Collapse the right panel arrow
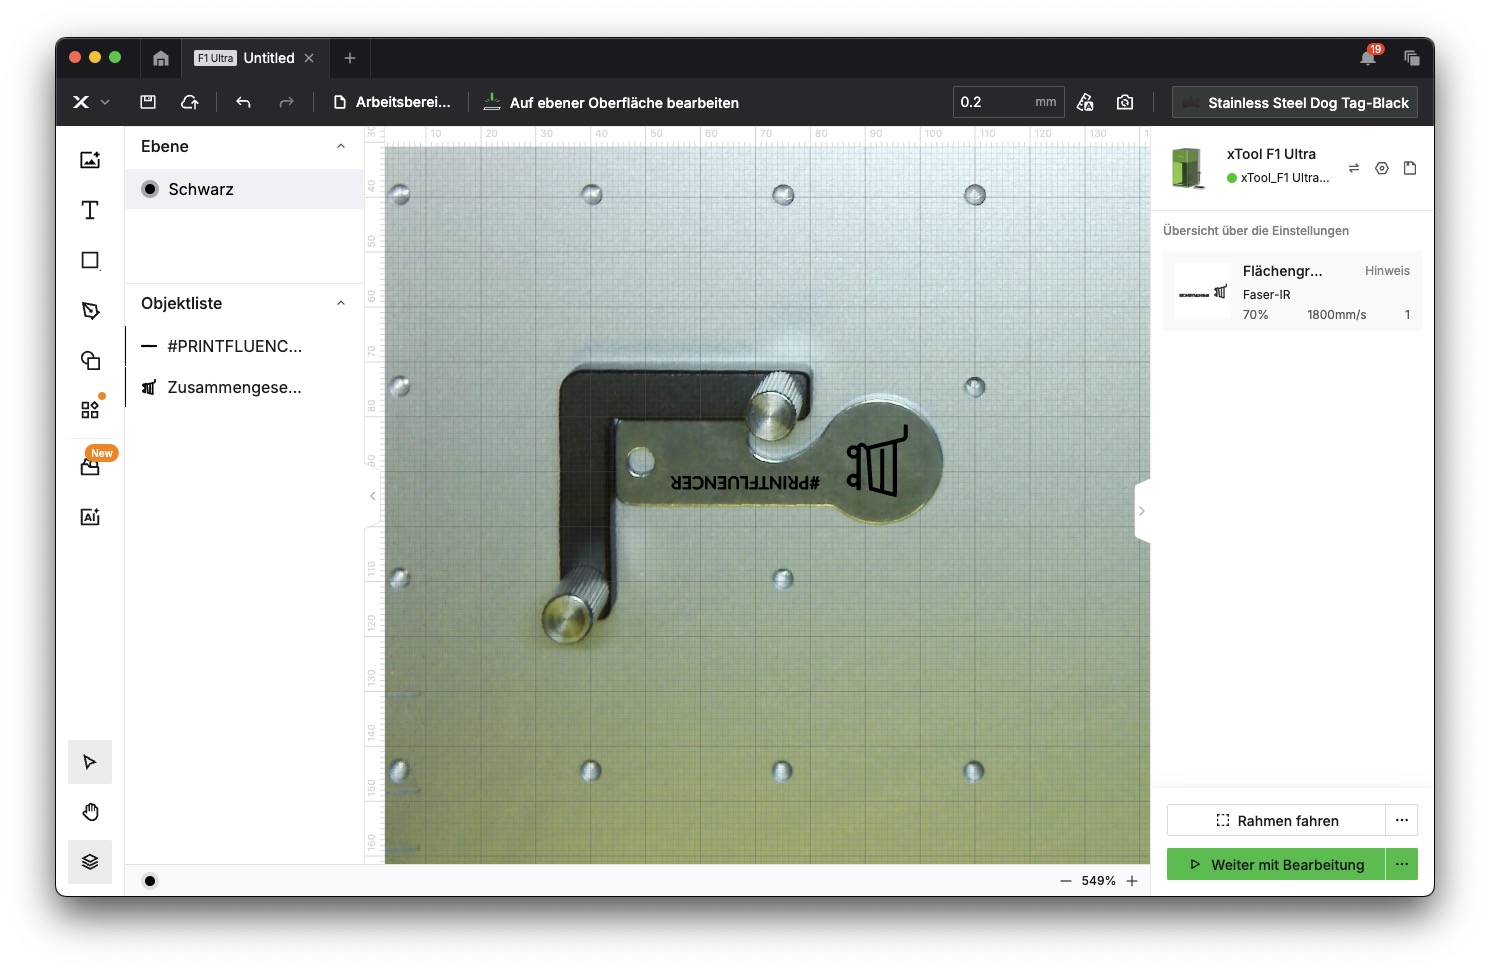The image size is (1490, 970). click(1142, 511)
